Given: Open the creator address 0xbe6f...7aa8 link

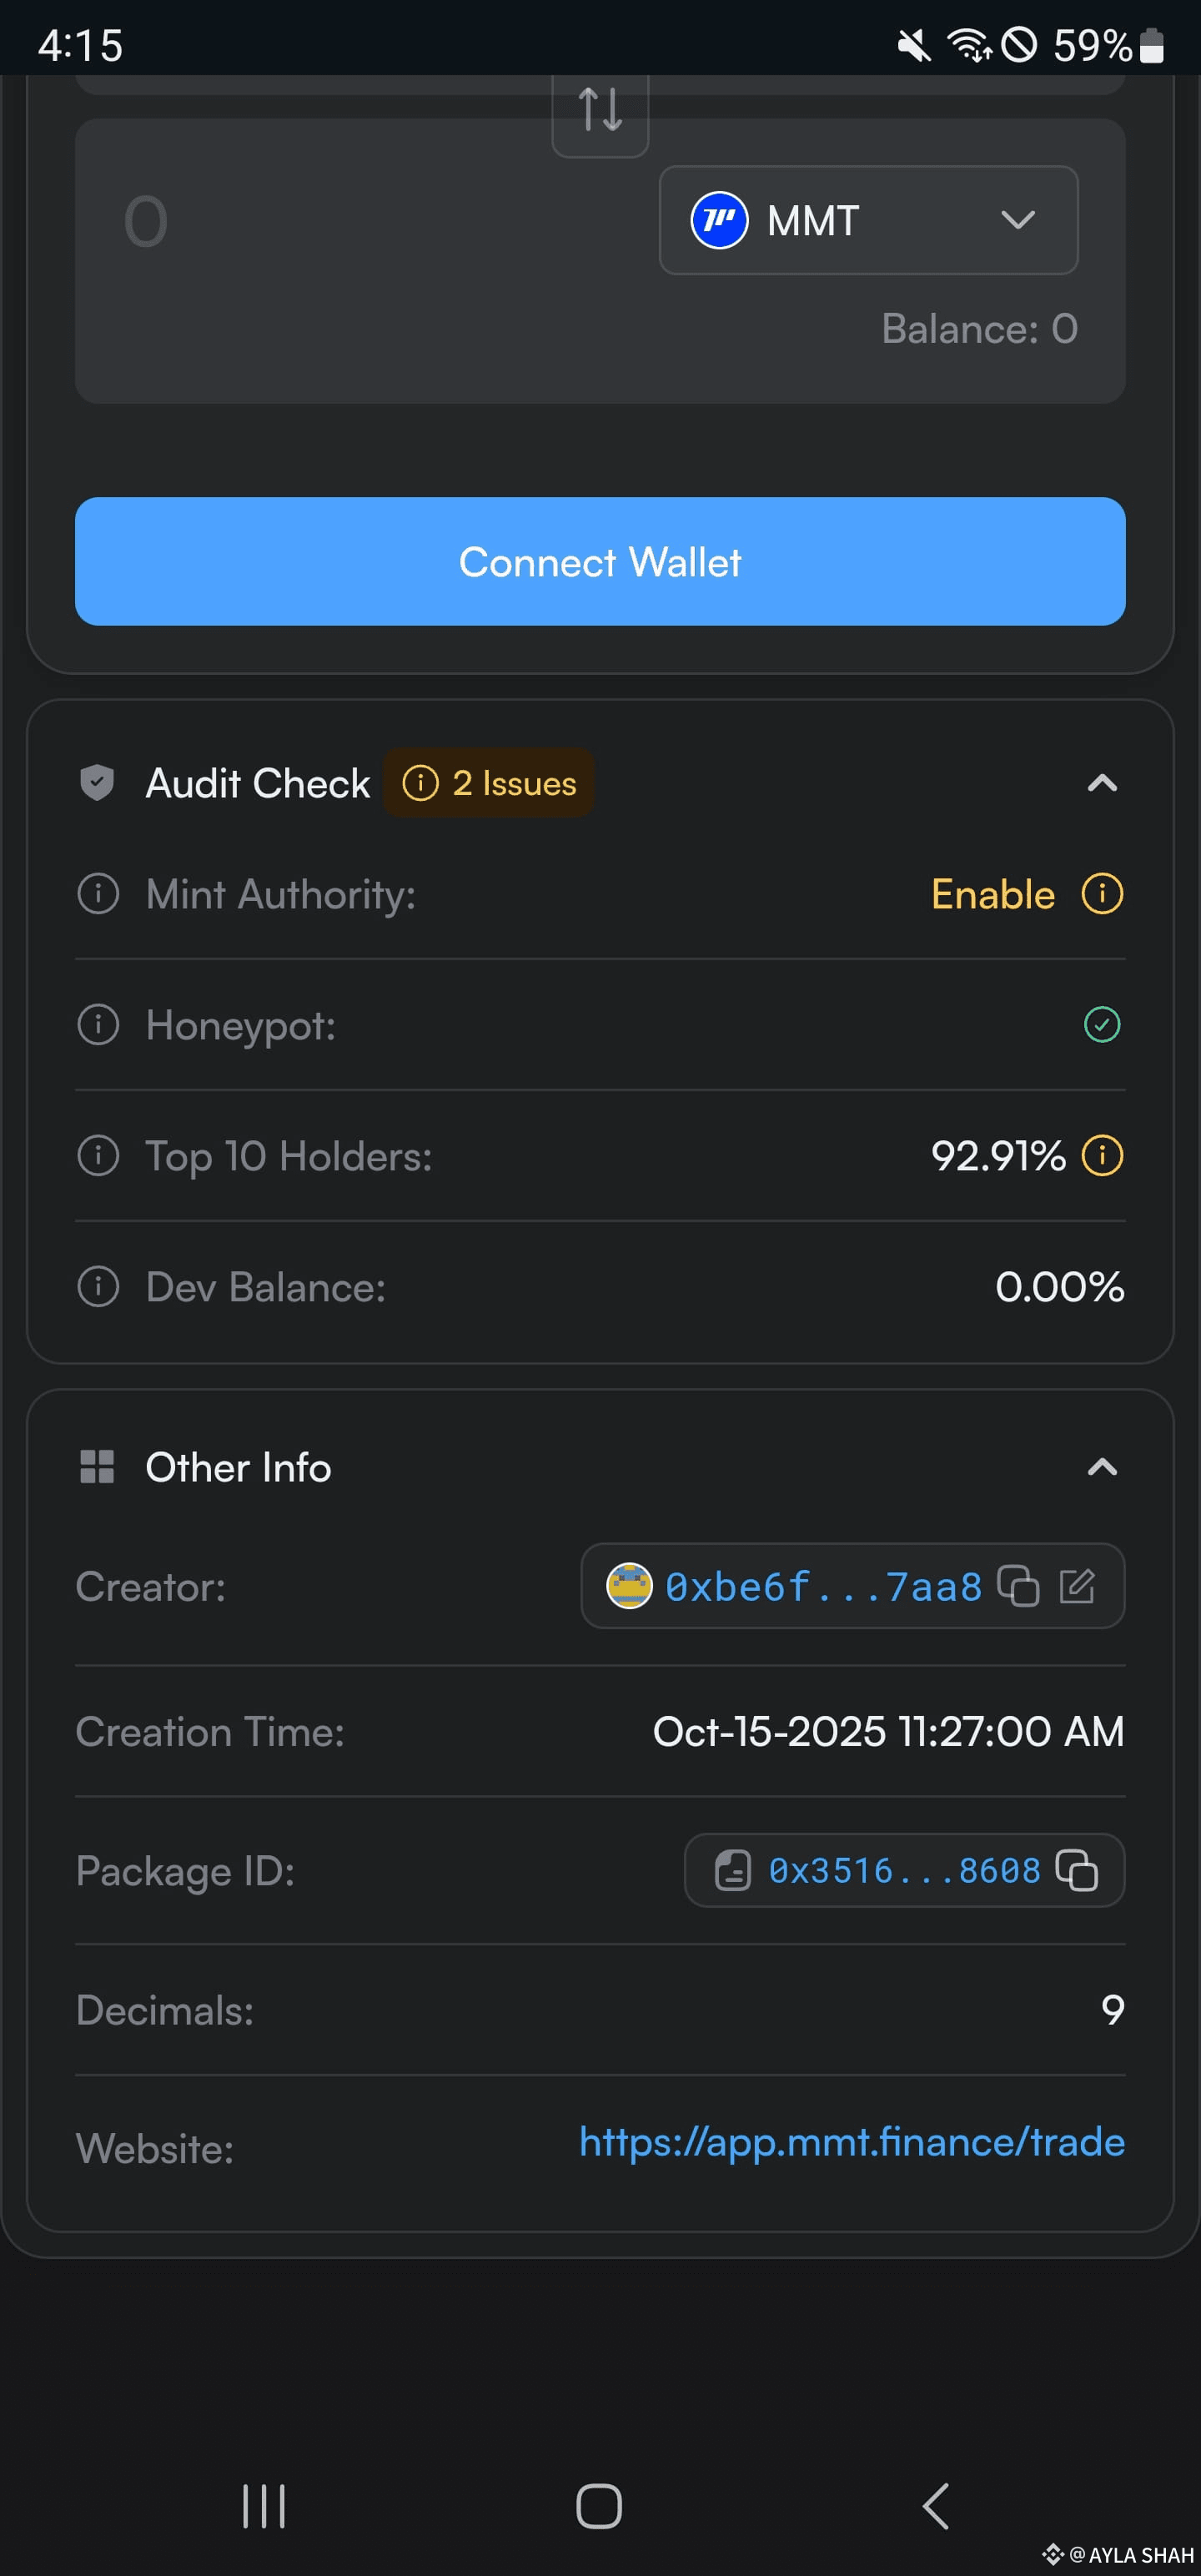Looking at the screenshot, I should click(824, 1587).
